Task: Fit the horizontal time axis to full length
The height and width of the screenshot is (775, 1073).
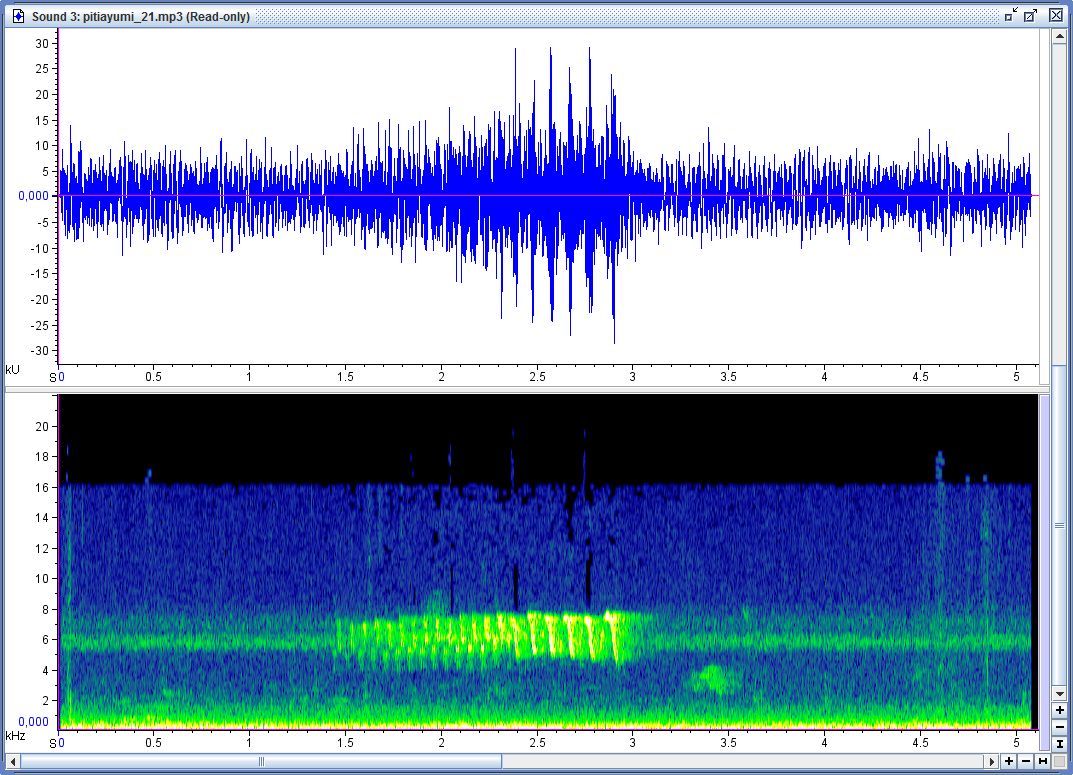Action: [1043, 762]
